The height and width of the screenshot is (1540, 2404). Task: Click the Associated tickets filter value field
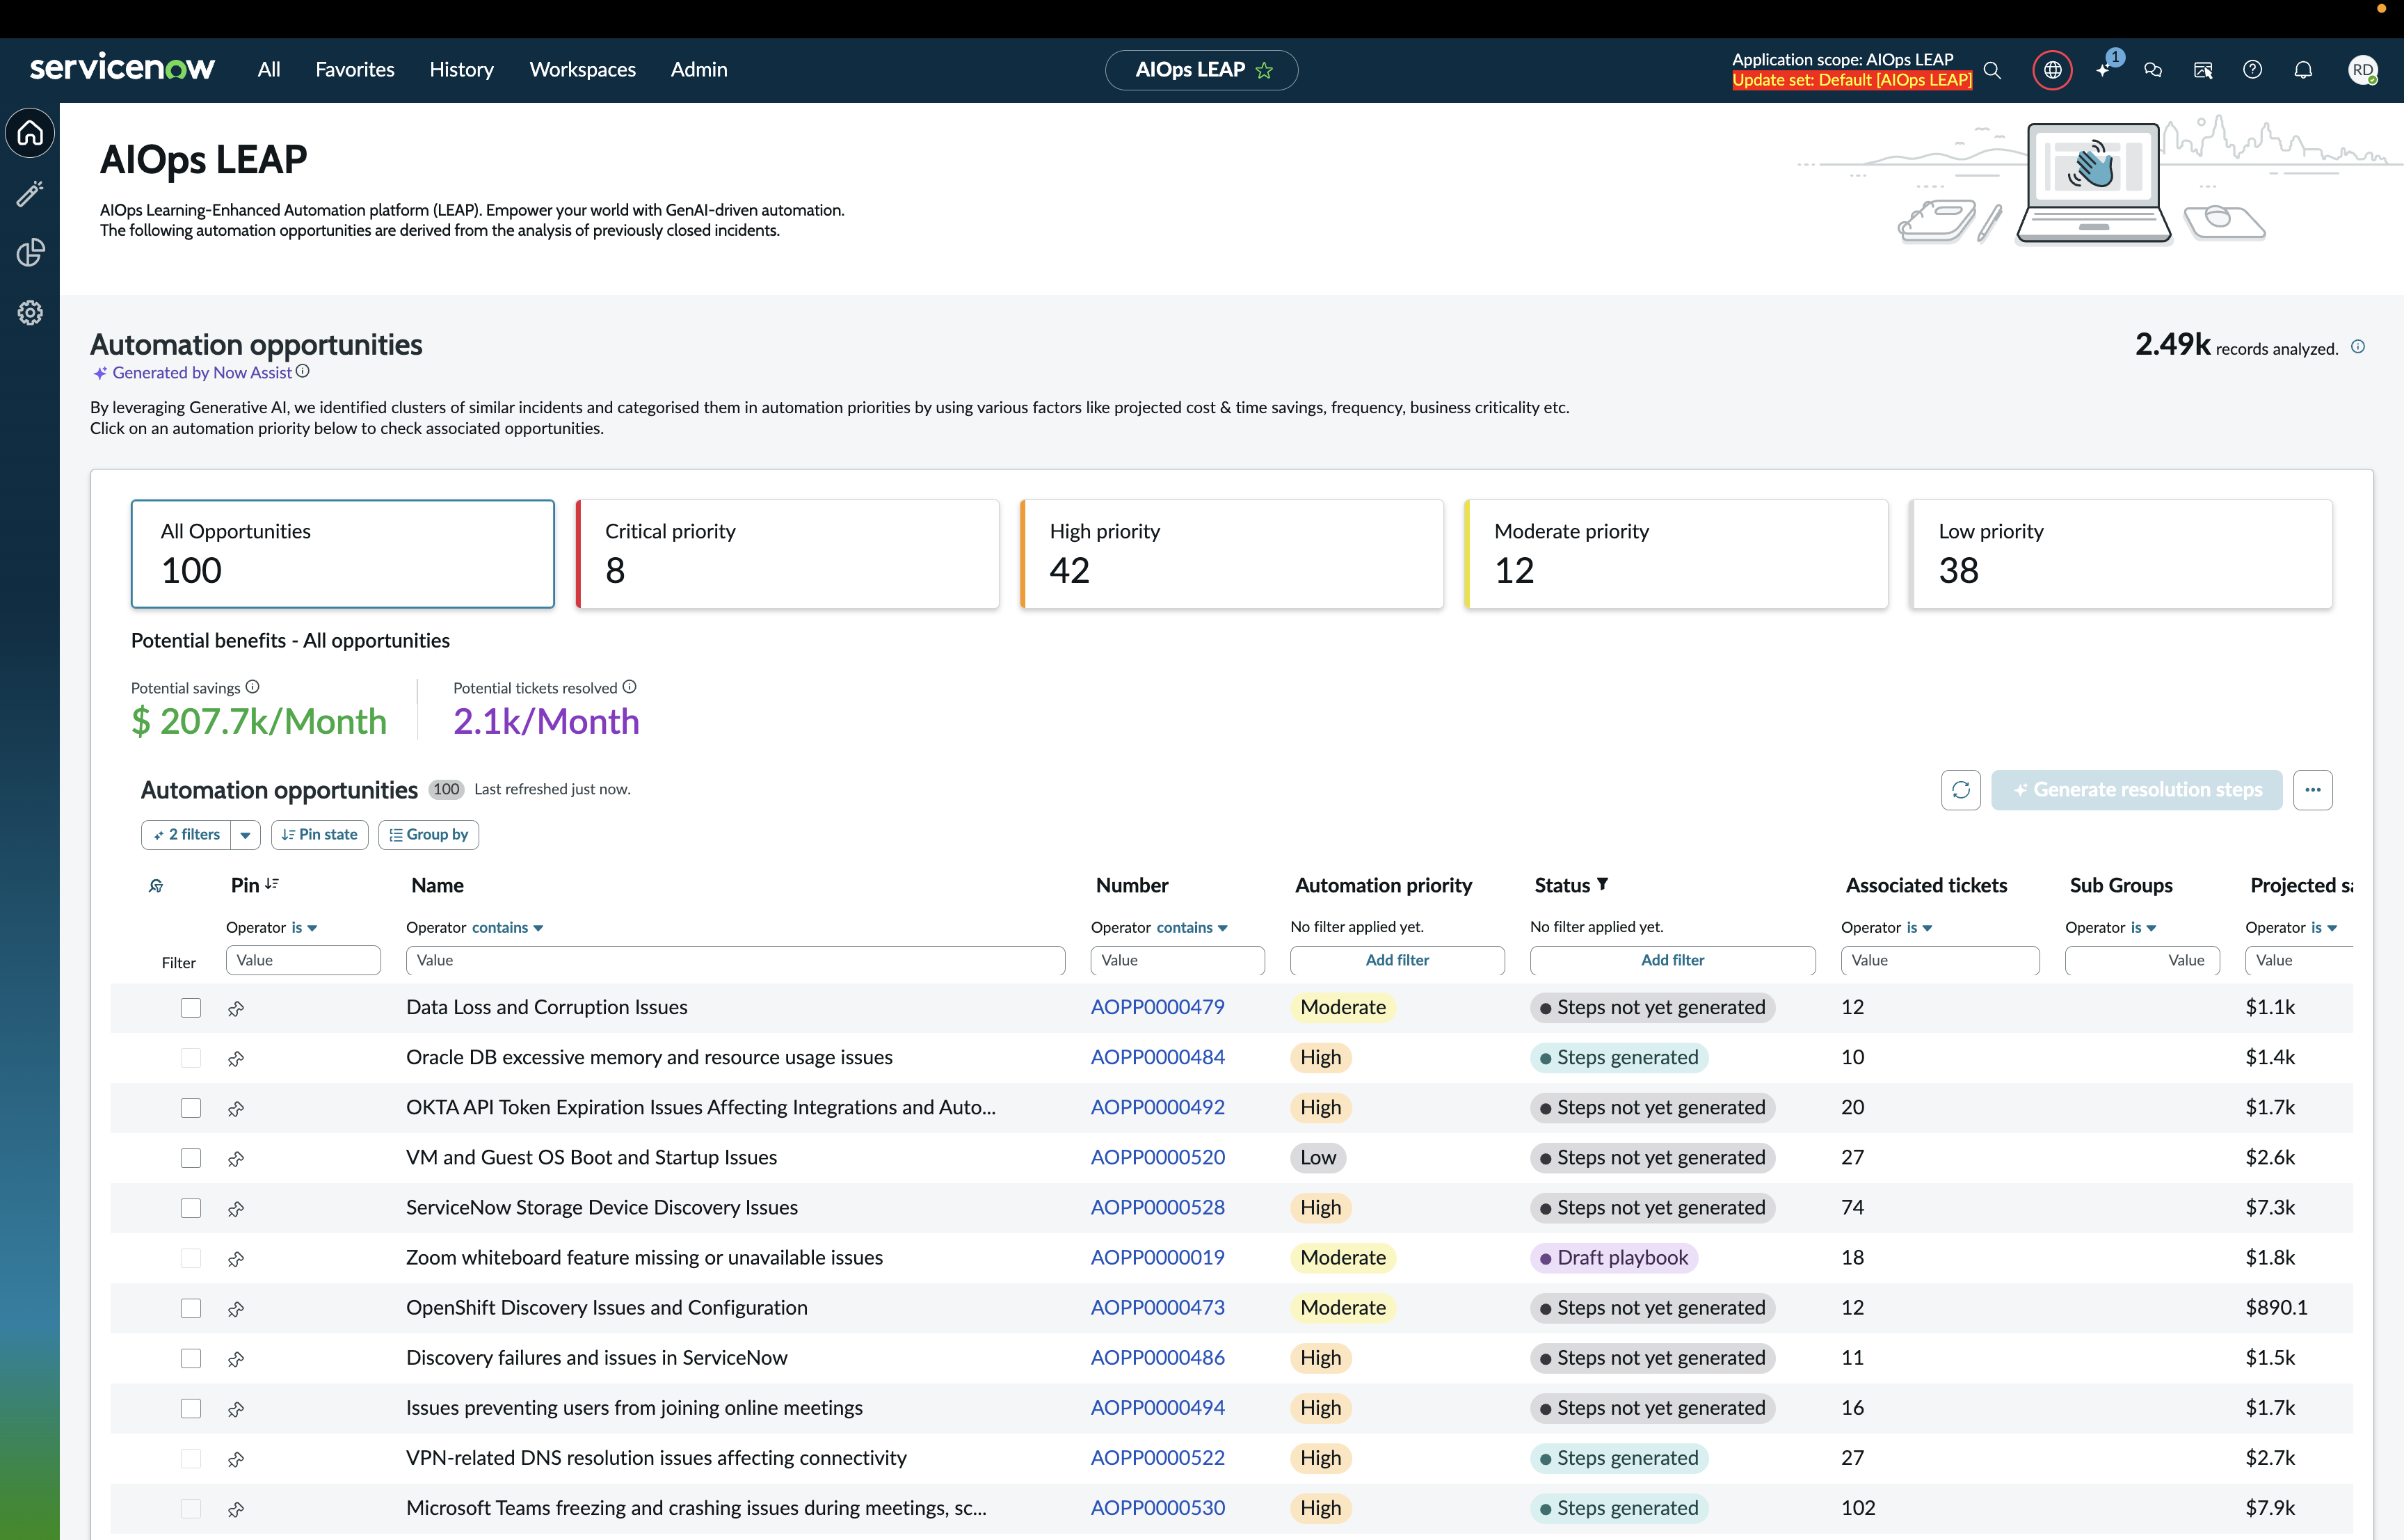click(1940, 960)
